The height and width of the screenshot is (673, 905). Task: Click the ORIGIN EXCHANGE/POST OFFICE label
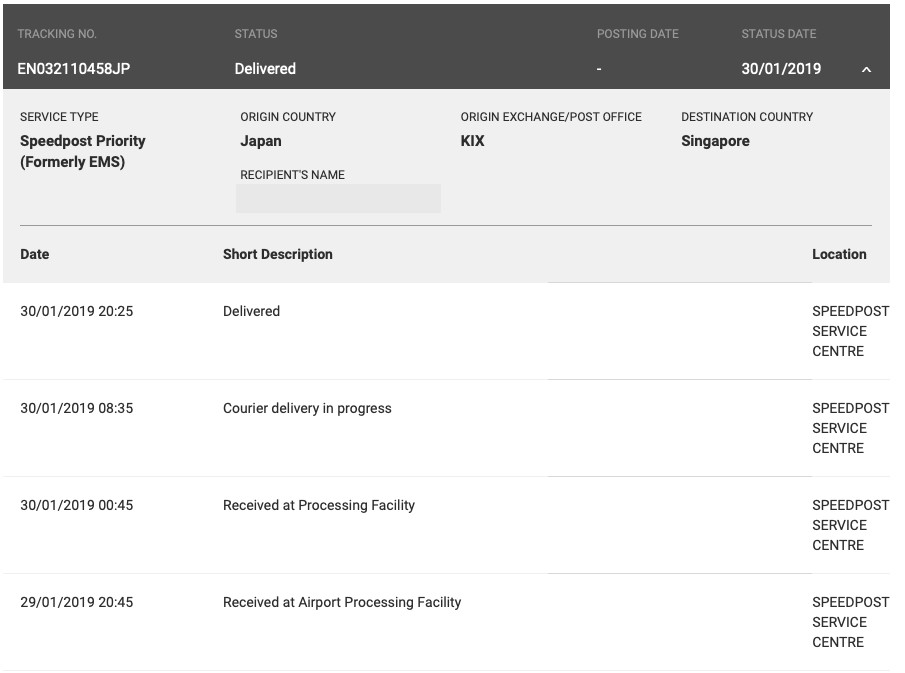(551, 117)
